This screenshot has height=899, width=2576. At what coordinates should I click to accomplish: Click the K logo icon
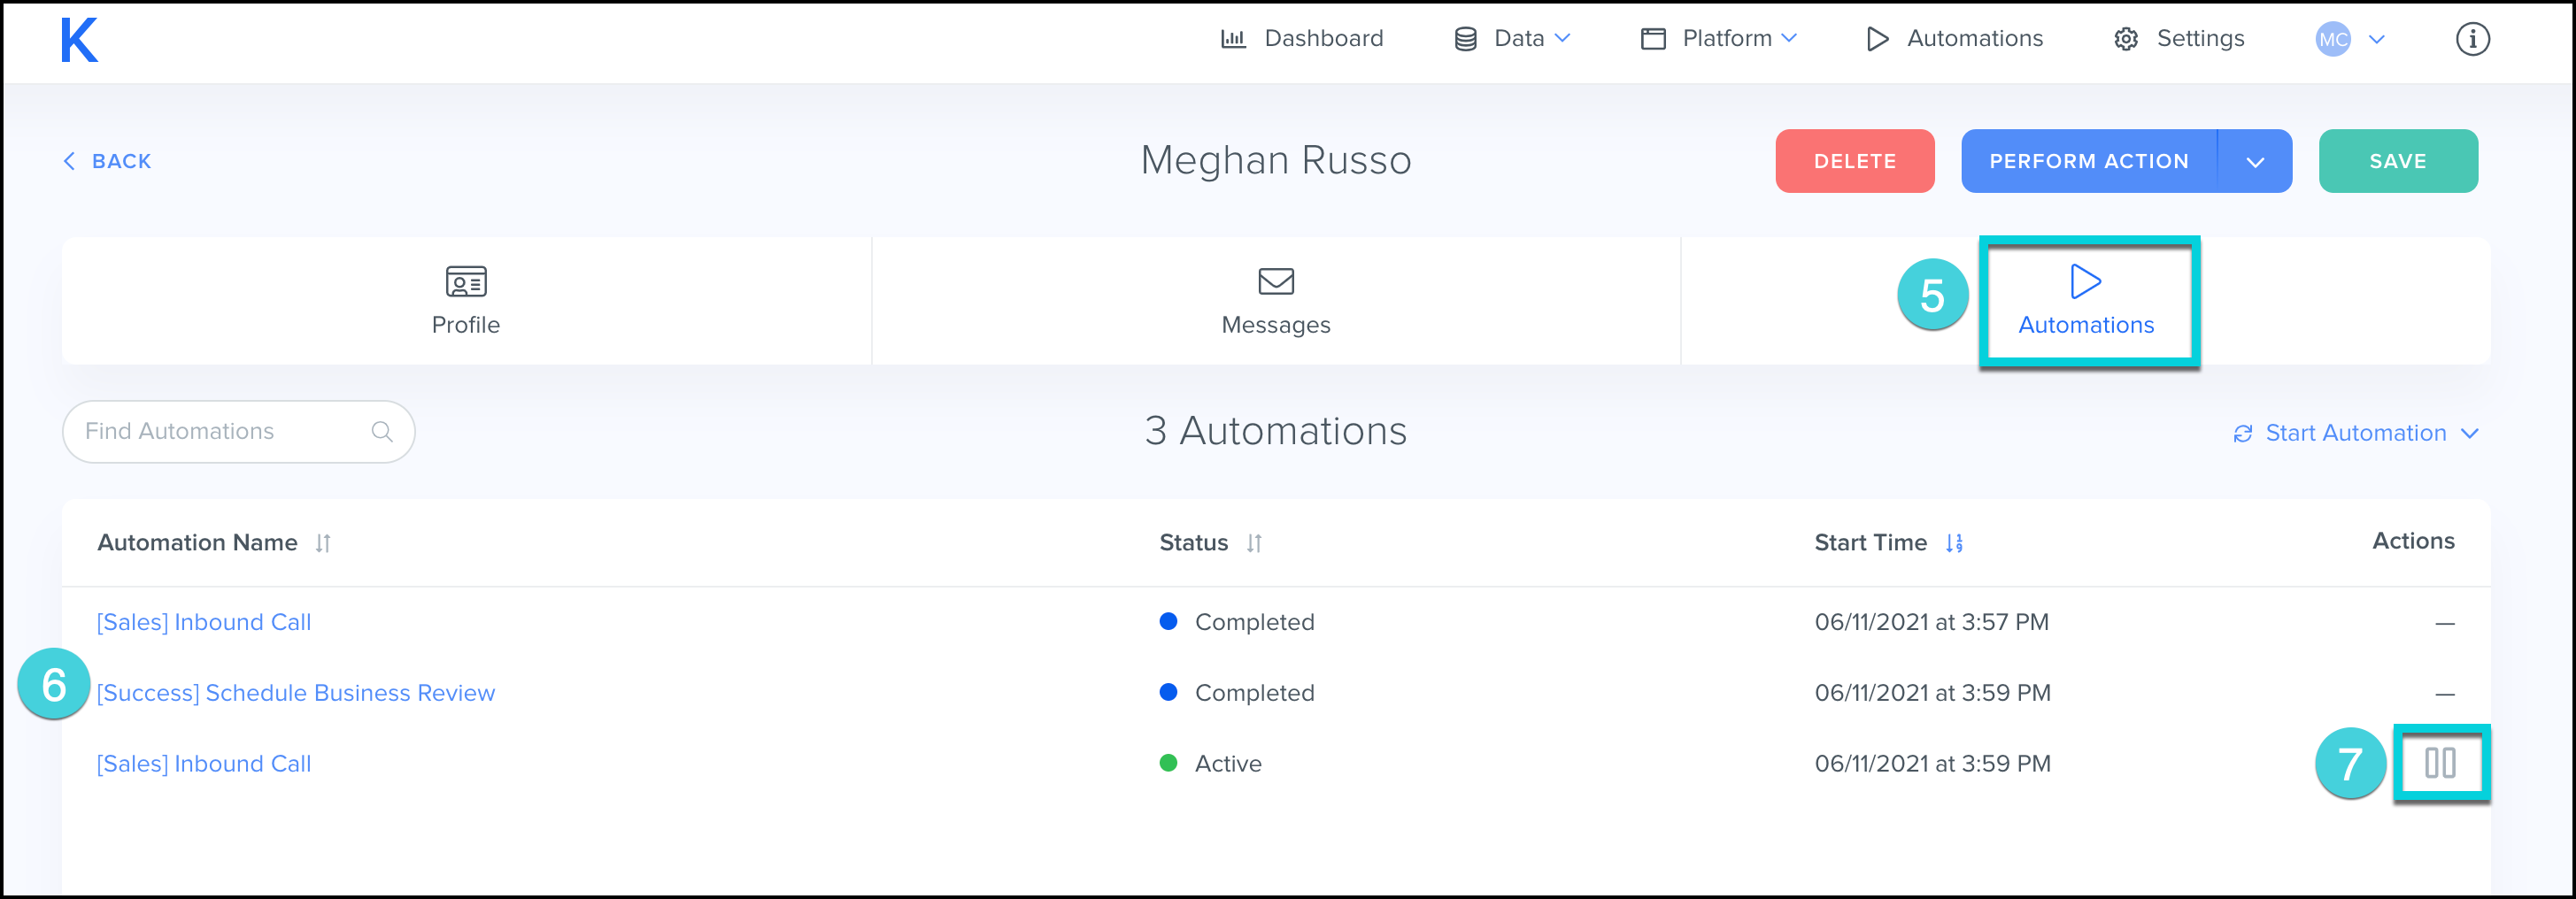[x=79, y=40]
